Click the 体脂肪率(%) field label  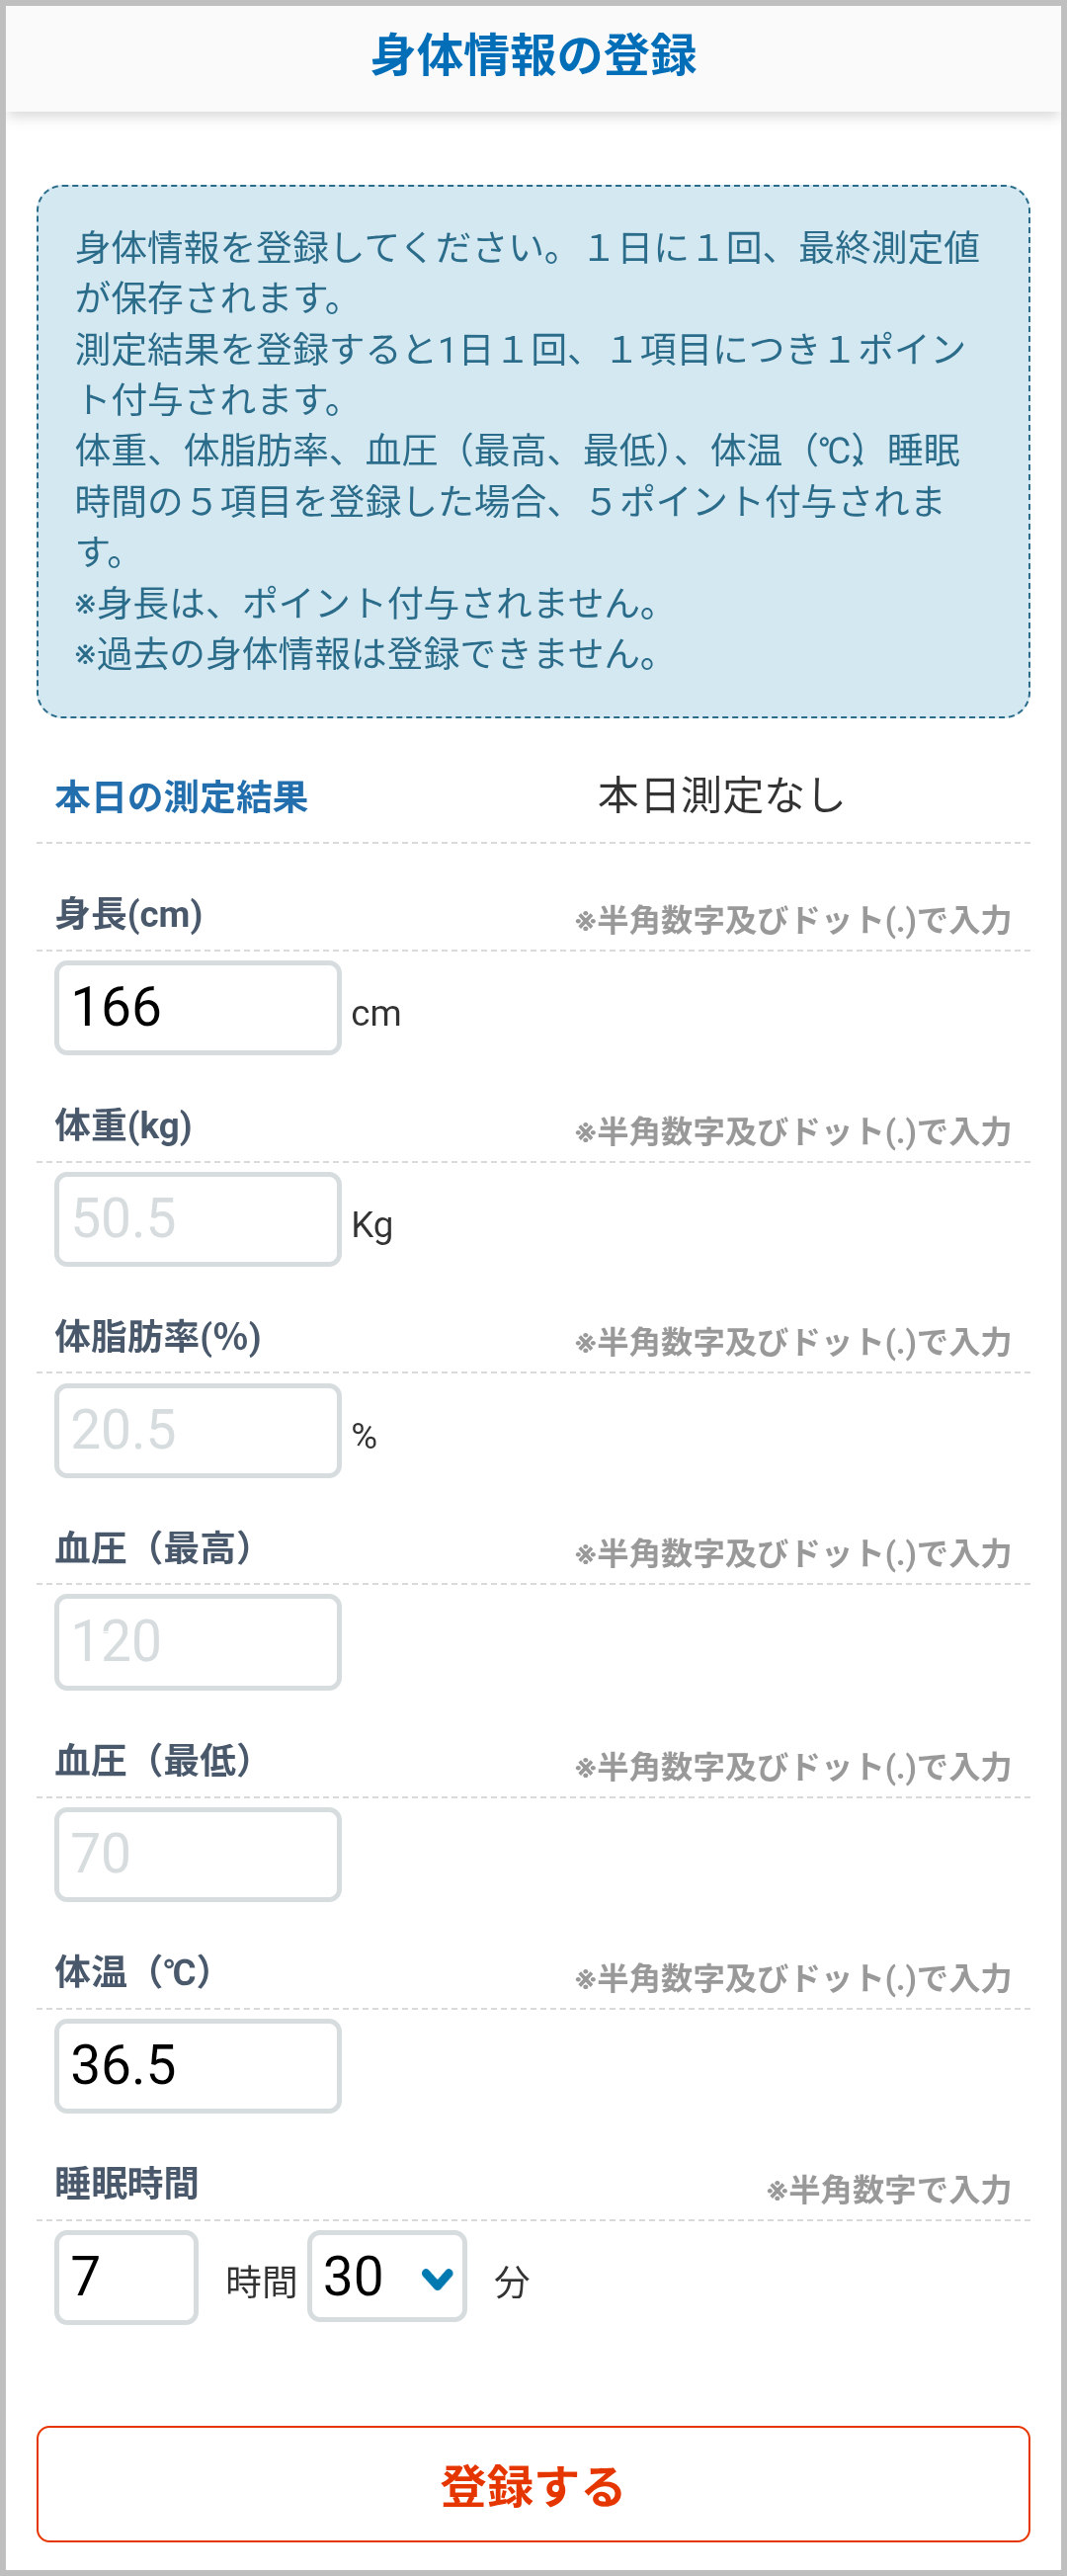(x=158, y=1337)
